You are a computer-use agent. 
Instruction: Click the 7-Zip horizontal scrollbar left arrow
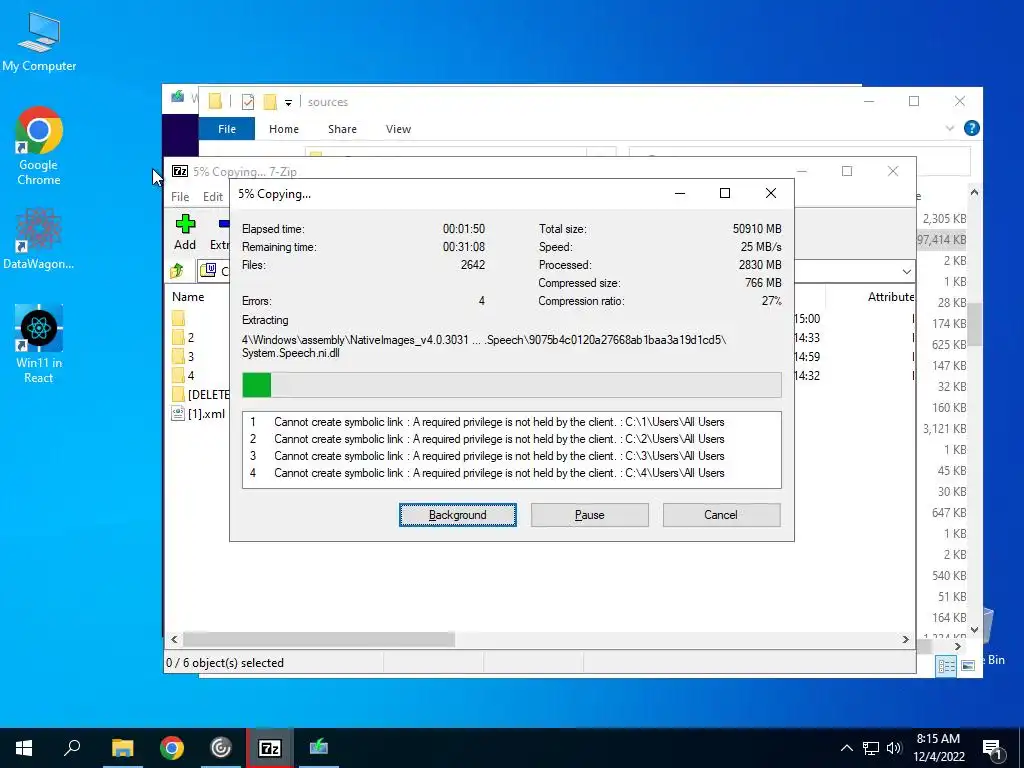pyautogui.click(x=174, y=639)
